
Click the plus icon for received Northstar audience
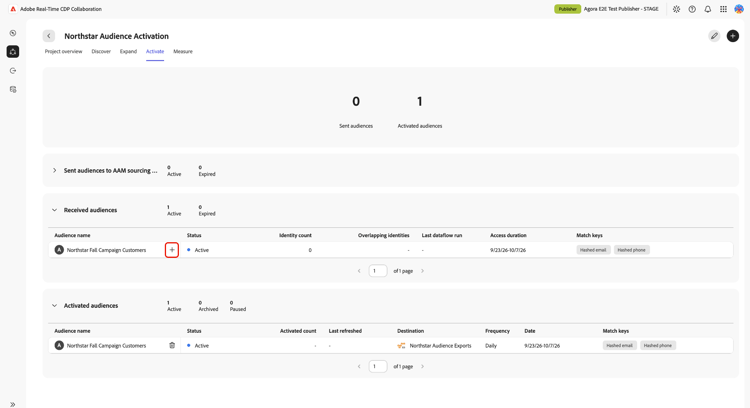click(x=172, y=250)
